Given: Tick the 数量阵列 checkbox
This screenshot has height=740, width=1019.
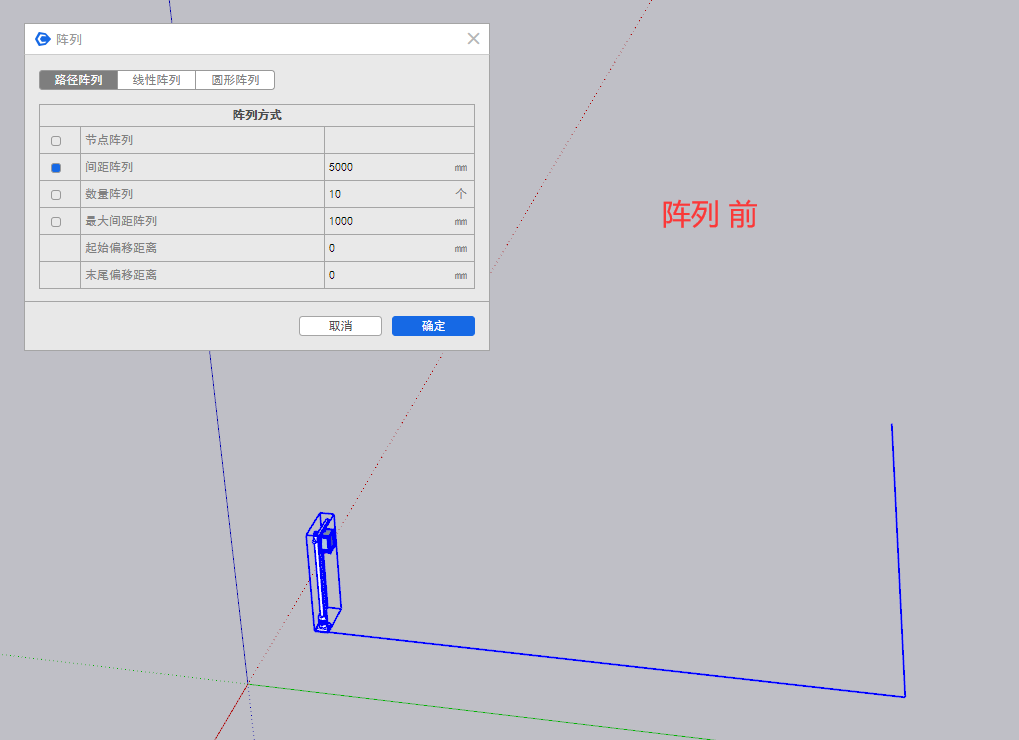Looking at the screenshot, I should [x=56, y=195].
